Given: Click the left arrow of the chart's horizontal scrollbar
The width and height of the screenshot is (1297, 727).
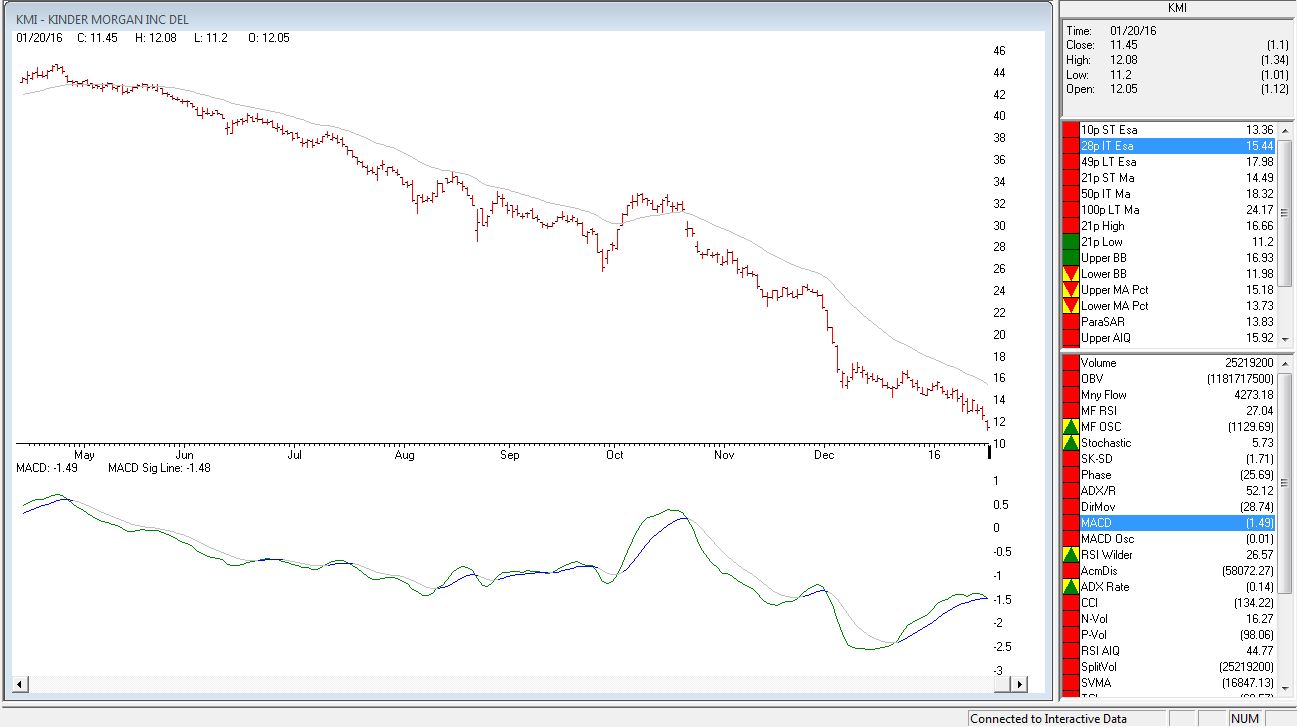Looking at the screenshot, I should 20,684.
